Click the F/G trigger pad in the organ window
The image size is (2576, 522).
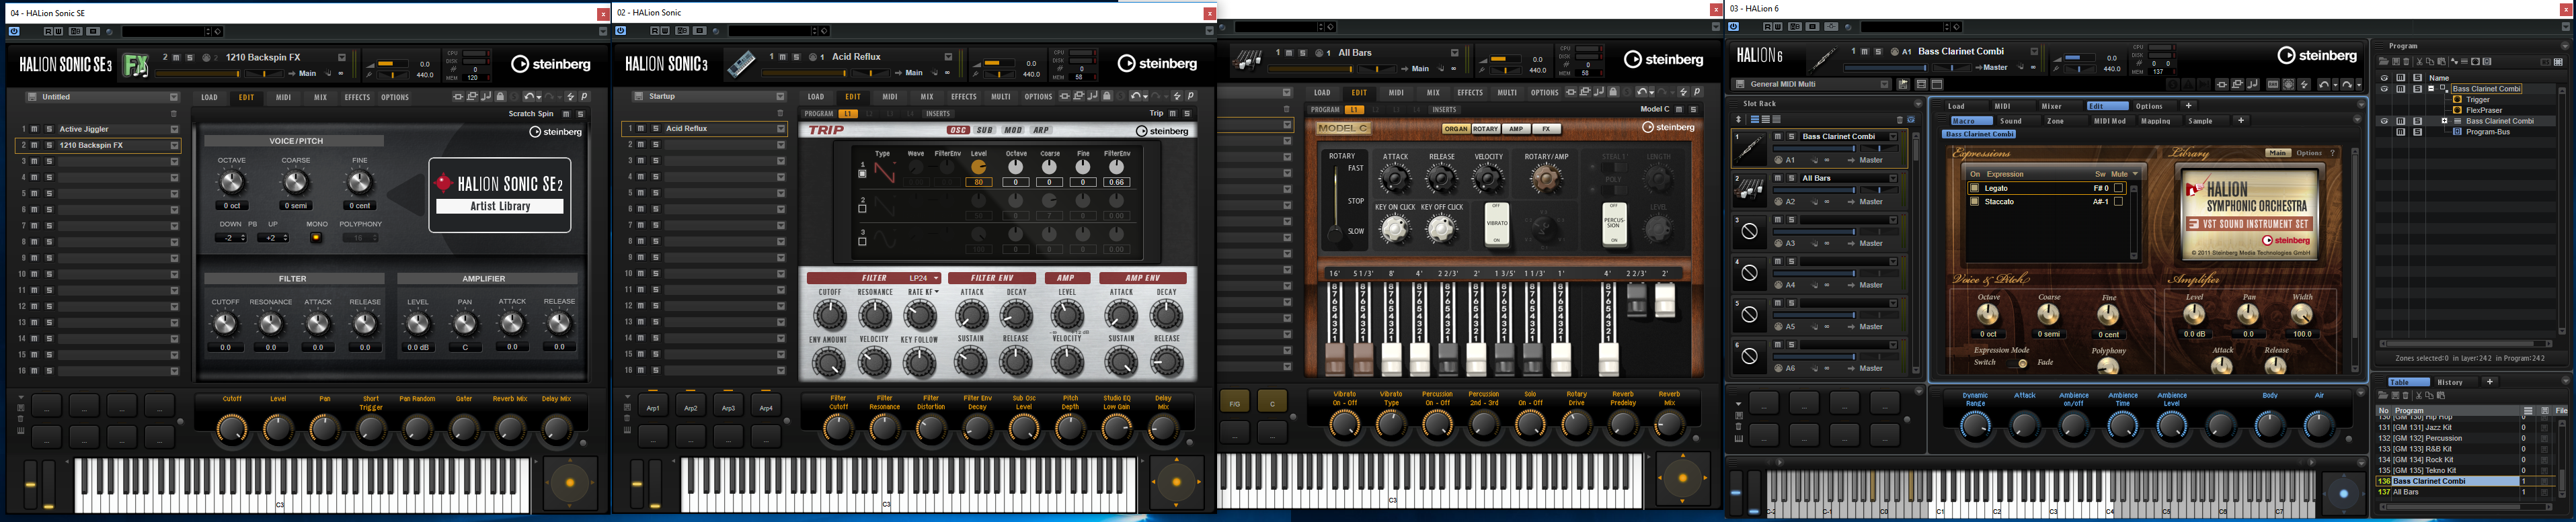coord(1235,403)
